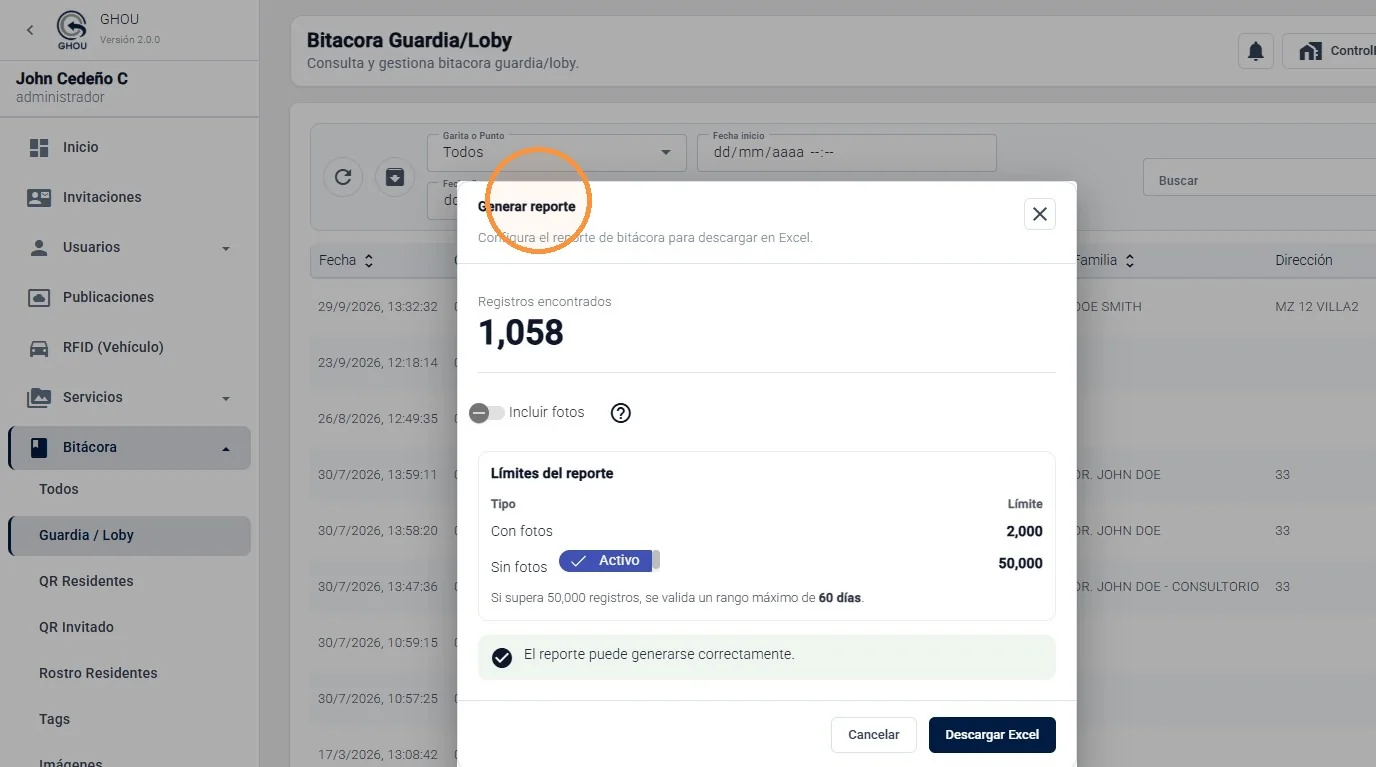Collapse the Bitácora submenu arrow
Viewport: 1376px width, 767px height.
click(x=226, y=448)
